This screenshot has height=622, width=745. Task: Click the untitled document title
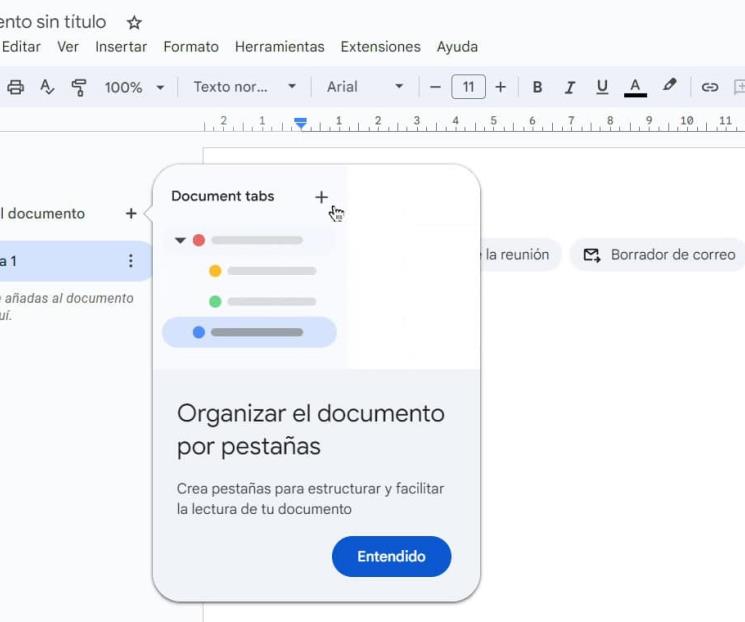[53, 22]
